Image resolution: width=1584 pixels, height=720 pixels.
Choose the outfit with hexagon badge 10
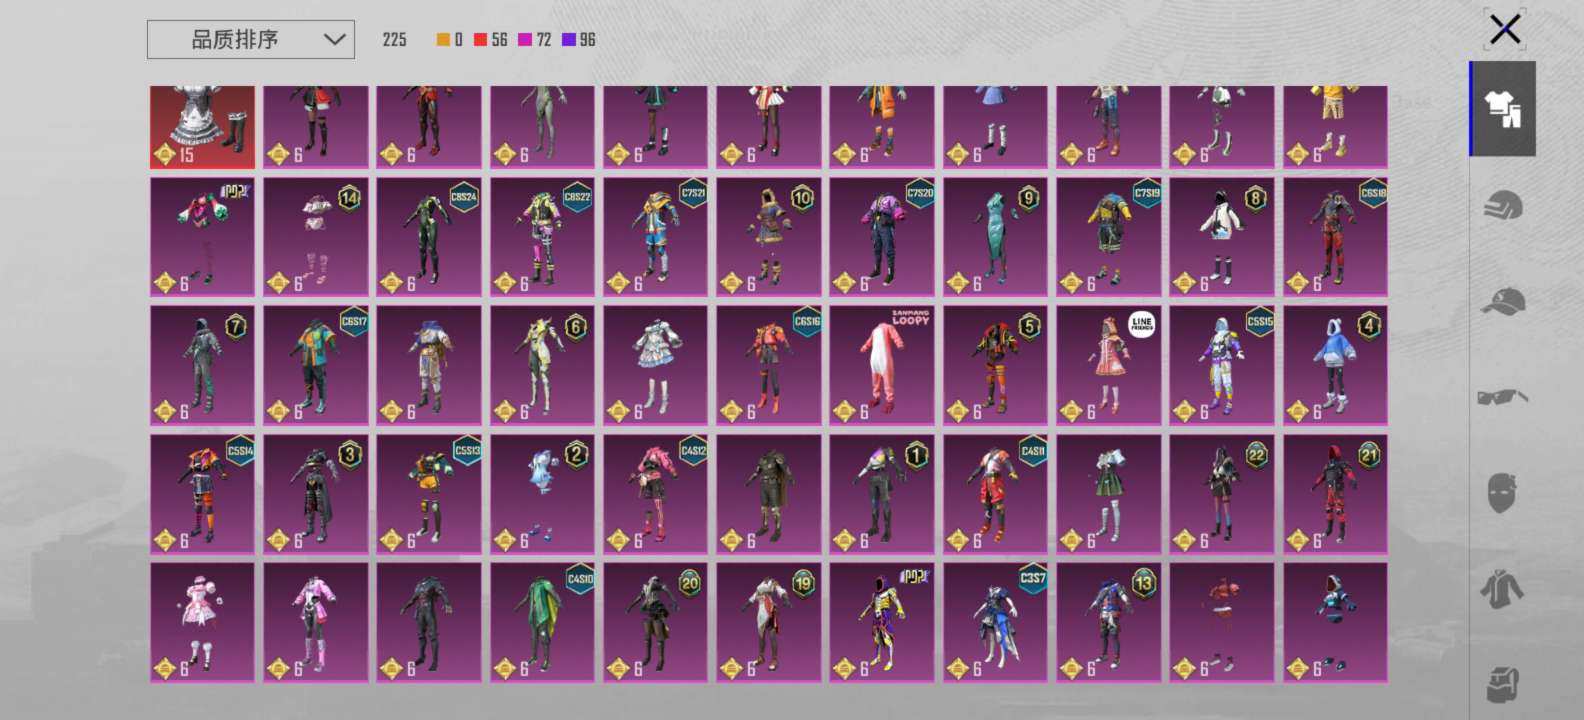(769, 237)
